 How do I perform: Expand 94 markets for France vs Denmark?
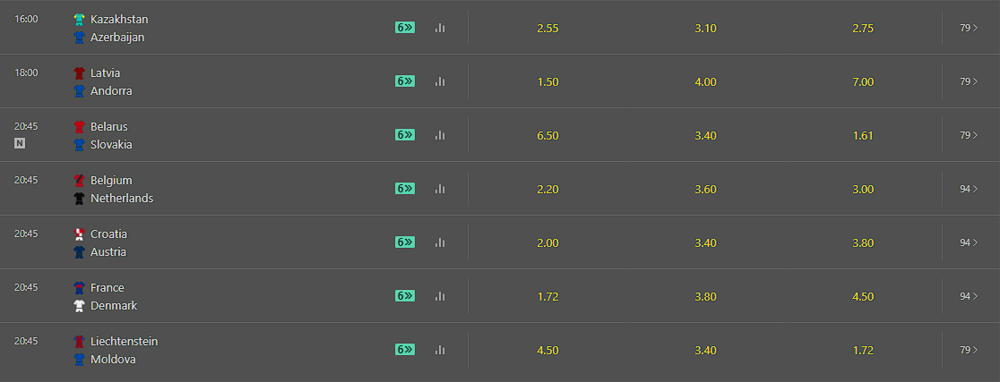tap(969, 296)
